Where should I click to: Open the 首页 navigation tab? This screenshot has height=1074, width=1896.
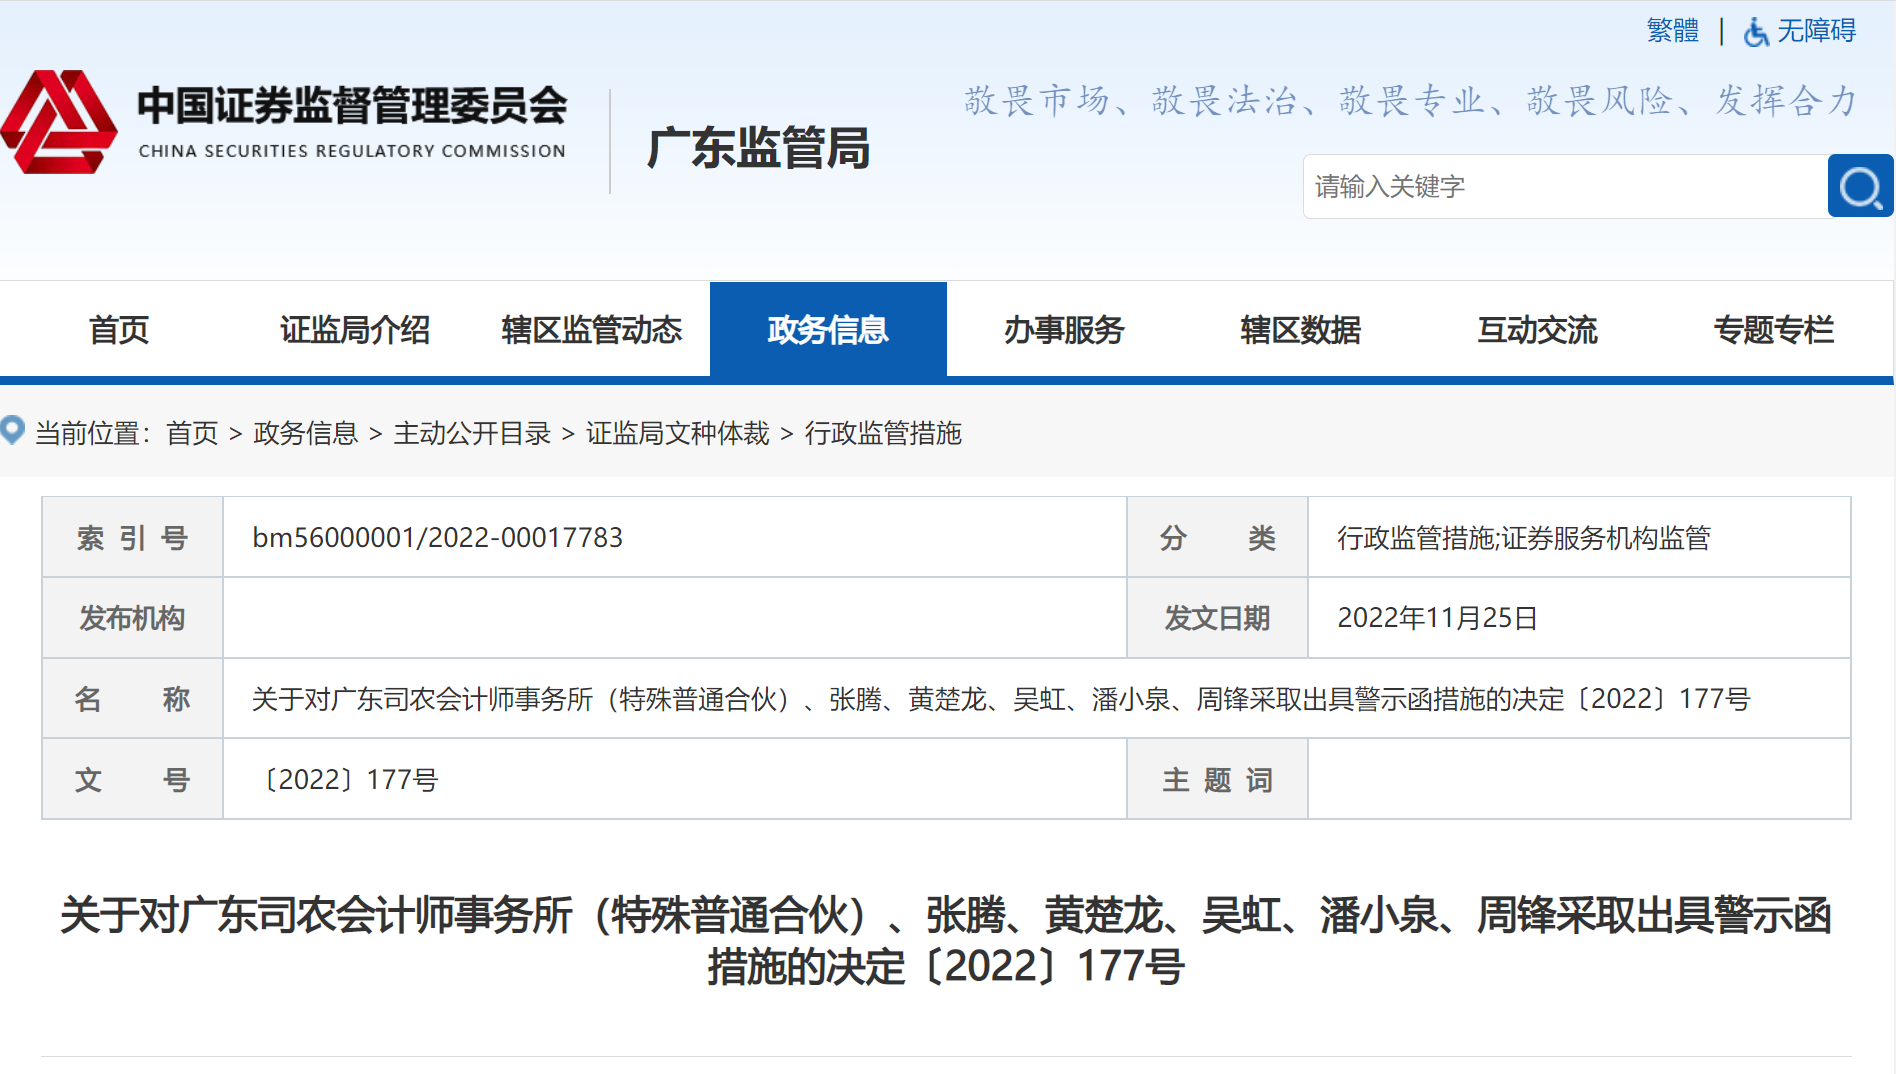pos(118,330)
